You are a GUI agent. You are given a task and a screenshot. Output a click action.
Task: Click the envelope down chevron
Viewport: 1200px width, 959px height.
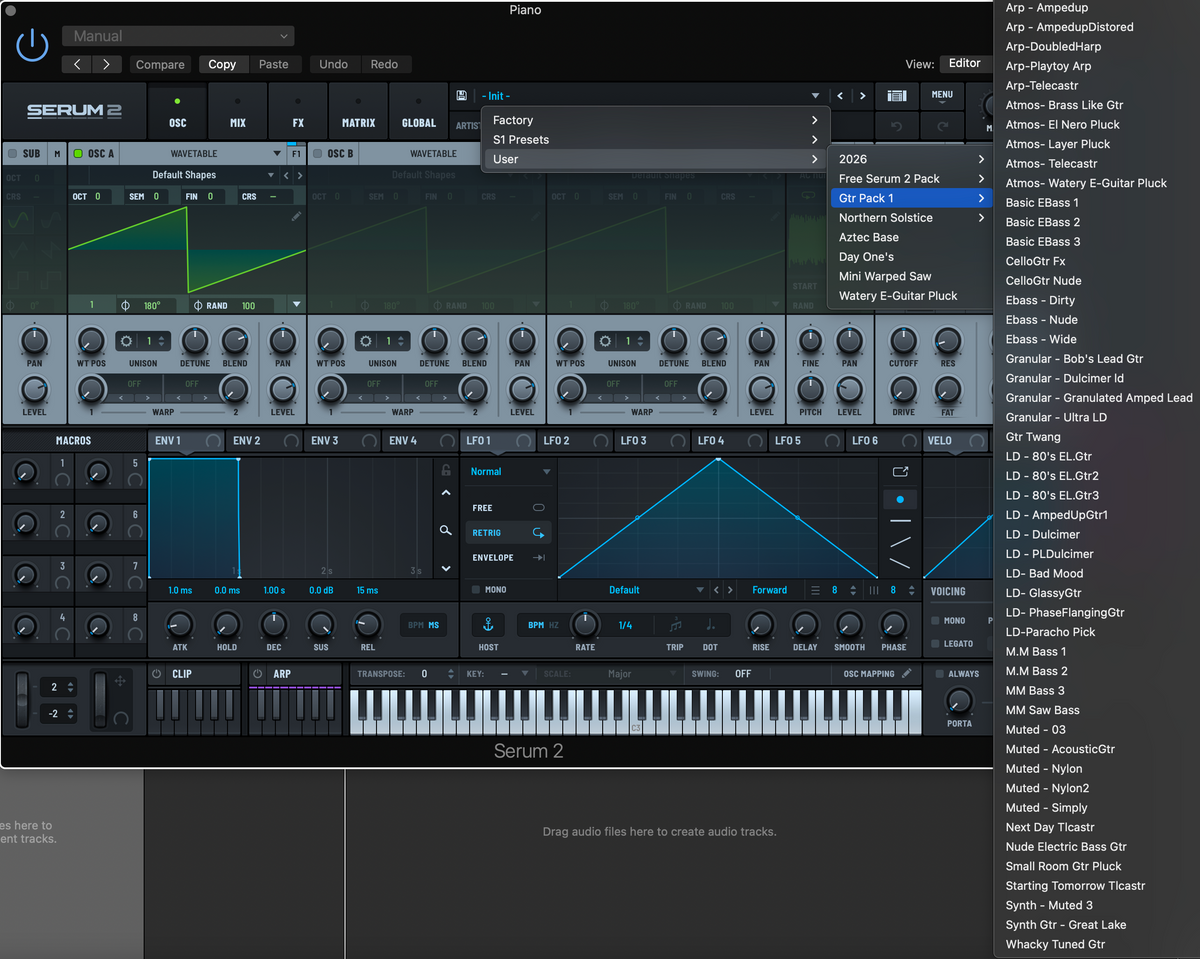pyautogui.click(x=446, y=568)
